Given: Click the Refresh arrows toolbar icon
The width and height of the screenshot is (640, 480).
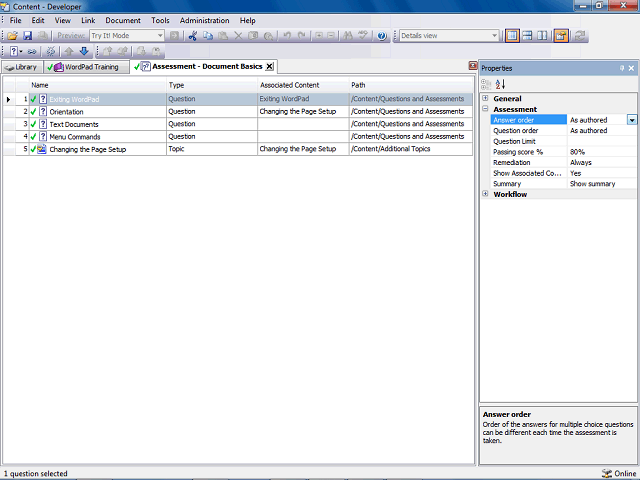Looking at the screenshot, I should (580, 36).
